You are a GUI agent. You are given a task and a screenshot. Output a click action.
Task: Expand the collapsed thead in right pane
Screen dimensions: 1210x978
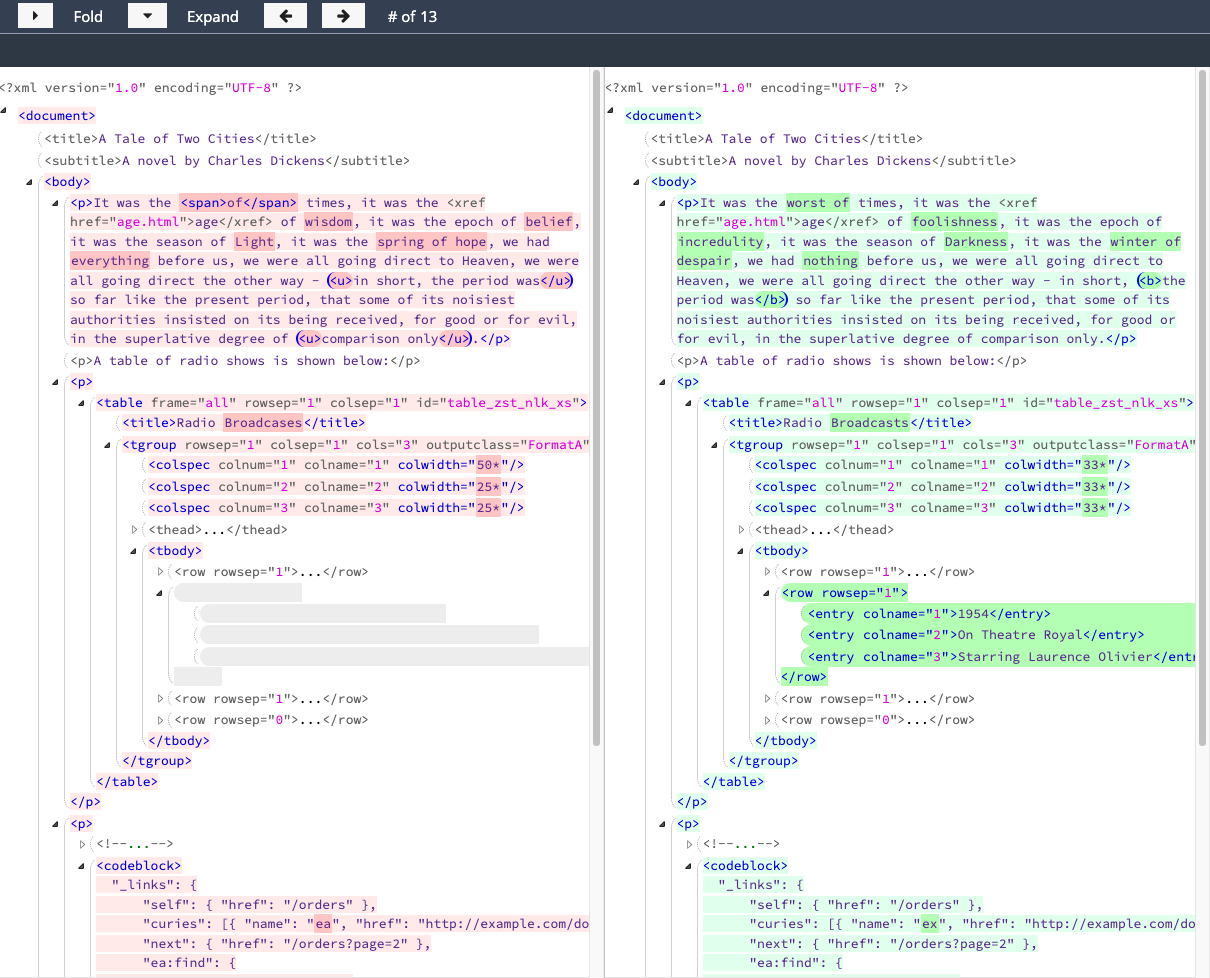click(742, 530)
